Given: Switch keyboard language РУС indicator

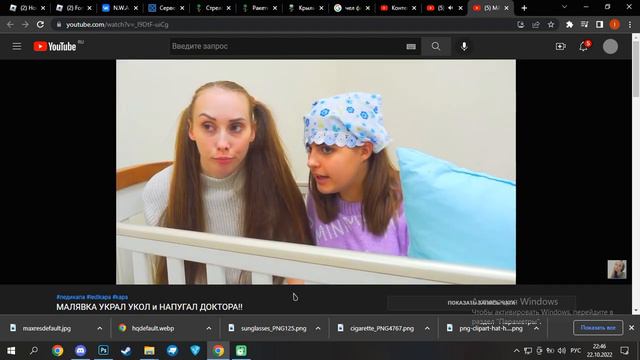Looking at the screenshot, I should pyautogui.click(x=576, y=351).
